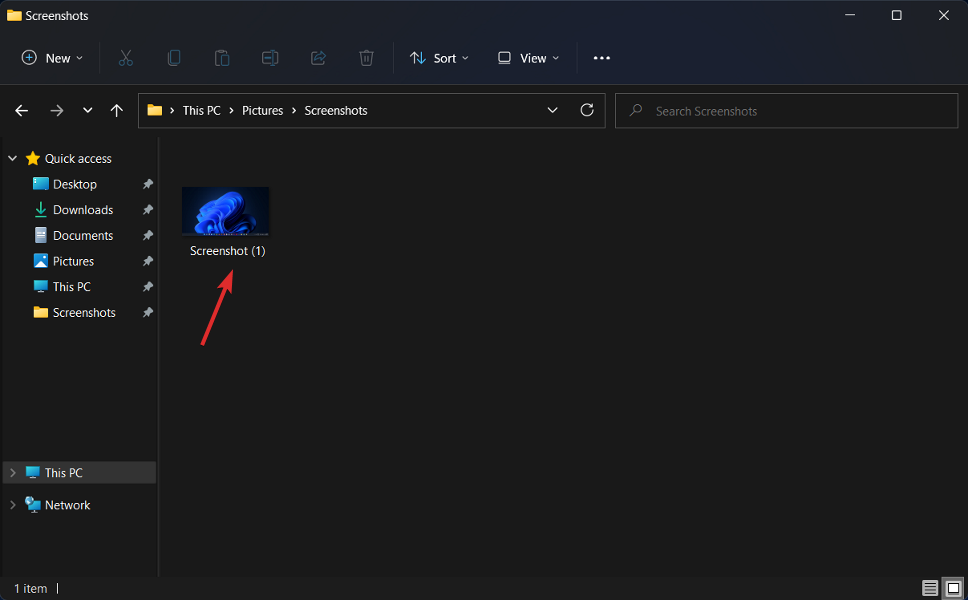The height and width of the screenshot is (600, 968).
Task: Open Documents in Quick access
Action: click(x=83, y=235)
